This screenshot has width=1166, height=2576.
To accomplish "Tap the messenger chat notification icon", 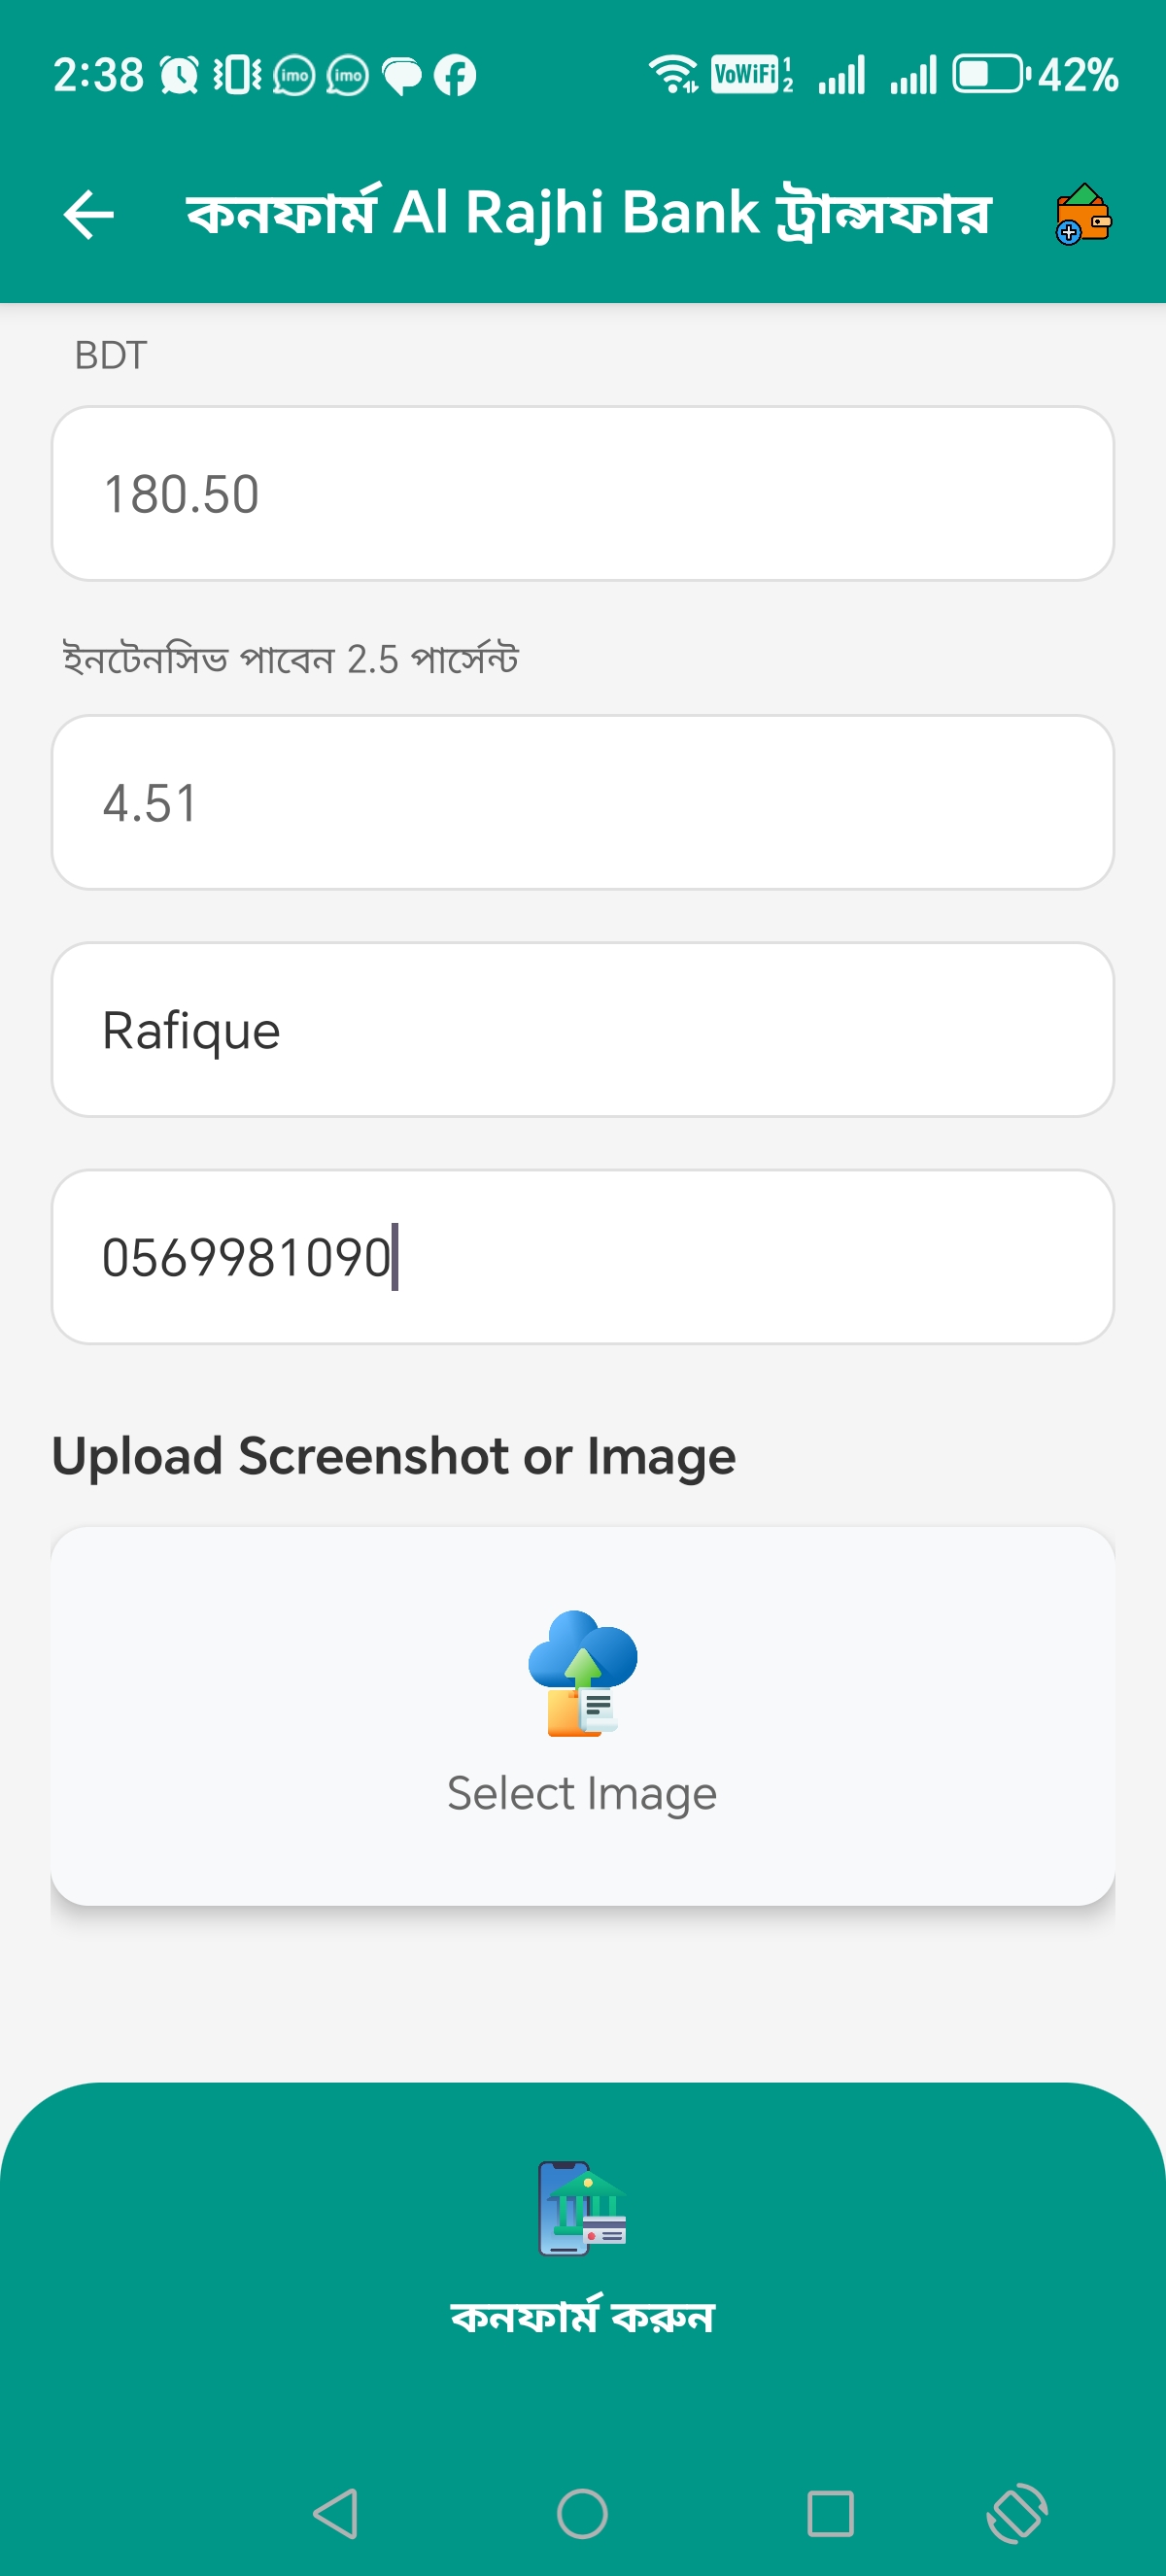I will [402, 76].
